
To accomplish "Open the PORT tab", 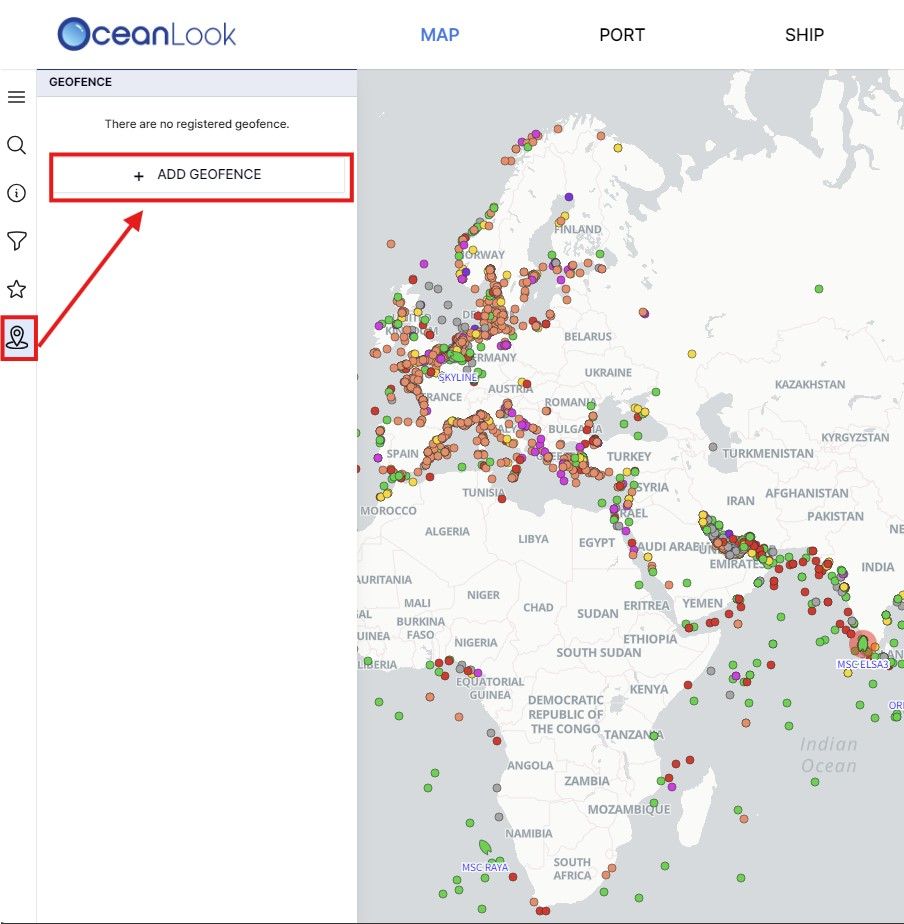I will coord(621,35).
